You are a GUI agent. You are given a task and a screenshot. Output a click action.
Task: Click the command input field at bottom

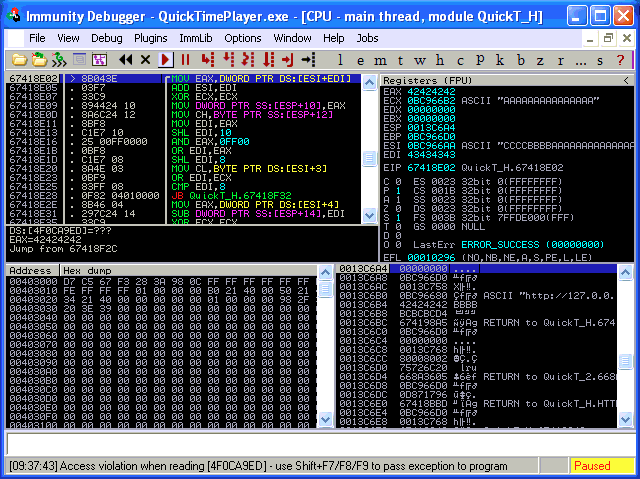point(318,443)
